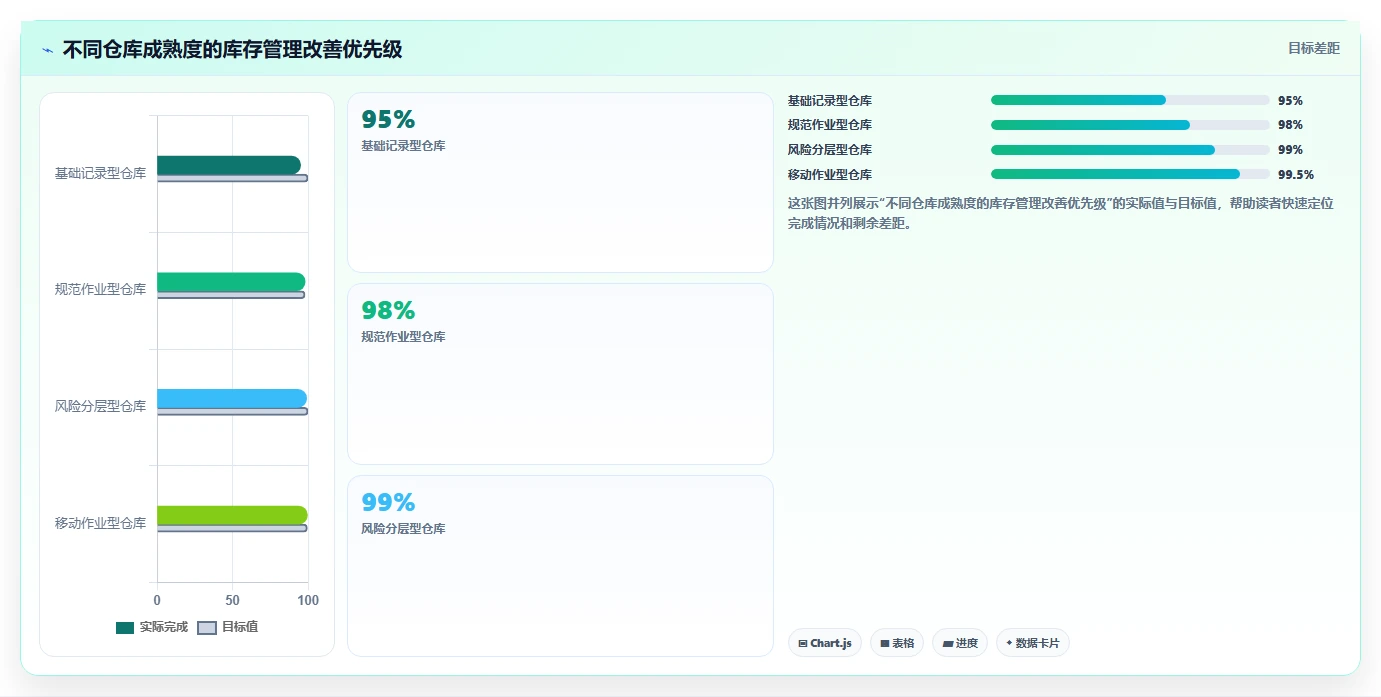
Task: Click the 50 tick on chart x-axis
Action: [x=233, y=600]
